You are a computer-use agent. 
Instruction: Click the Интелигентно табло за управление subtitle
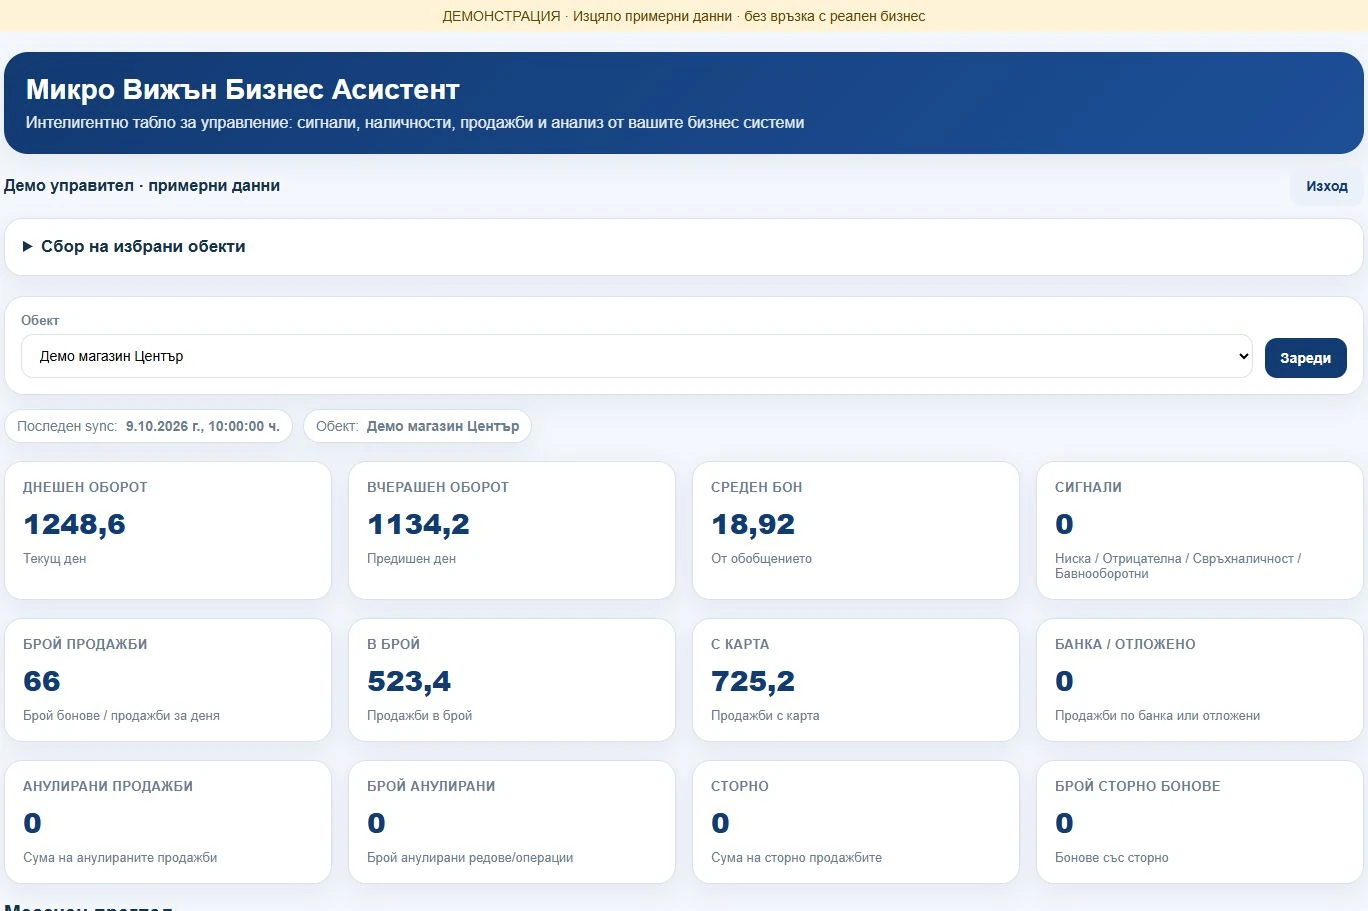[415, 123]
